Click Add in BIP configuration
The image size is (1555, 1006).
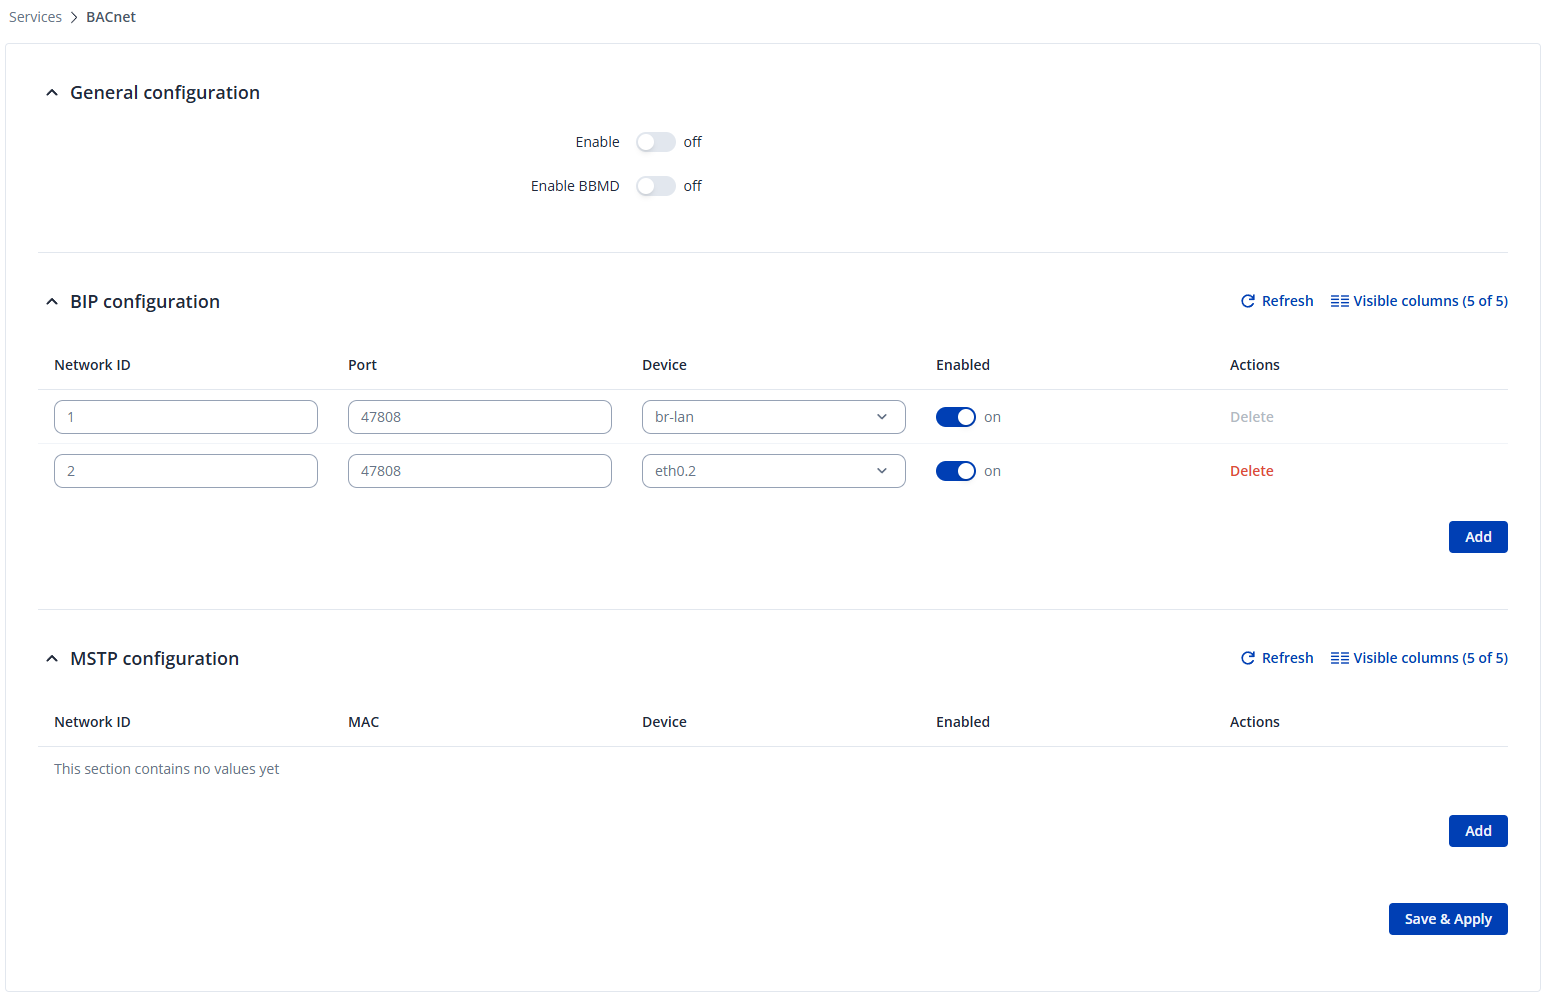point(1477,537)
